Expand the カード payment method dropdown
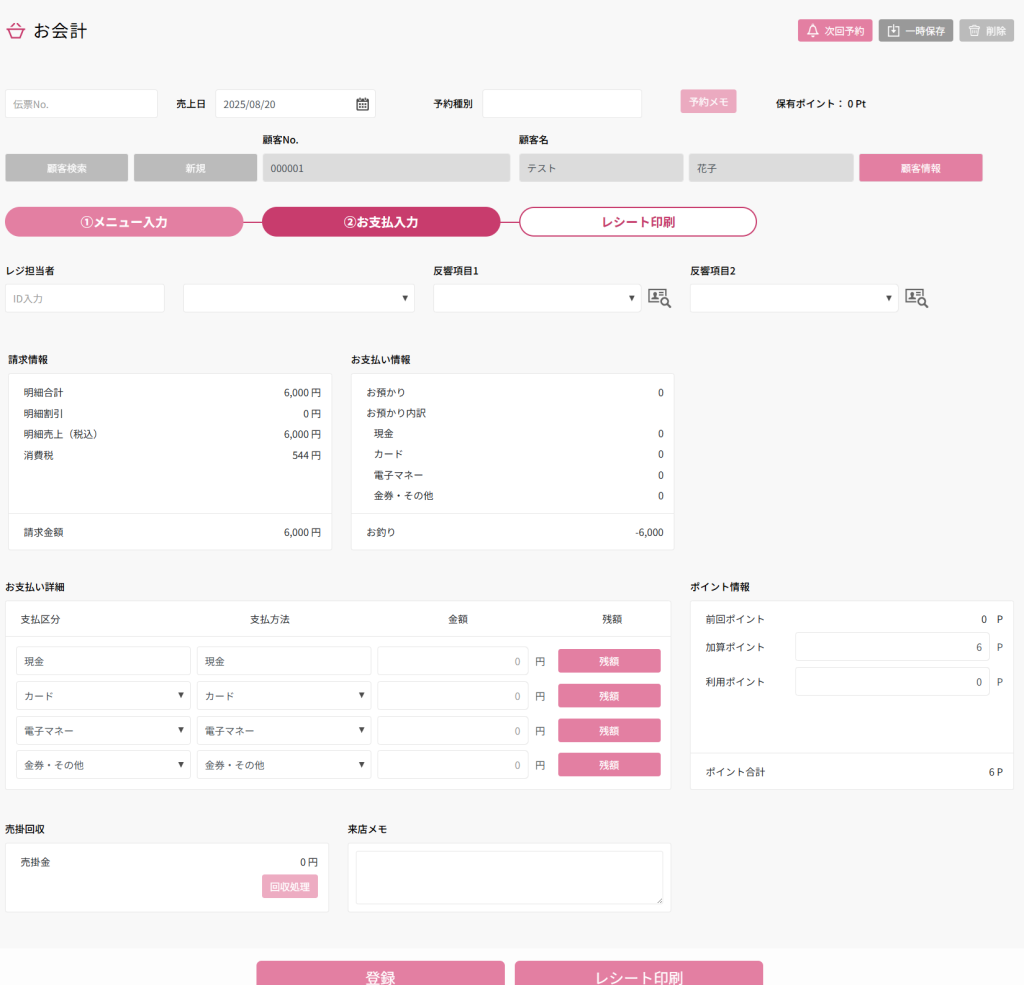This screenshot has width=1024, height=985. [284, 696]
